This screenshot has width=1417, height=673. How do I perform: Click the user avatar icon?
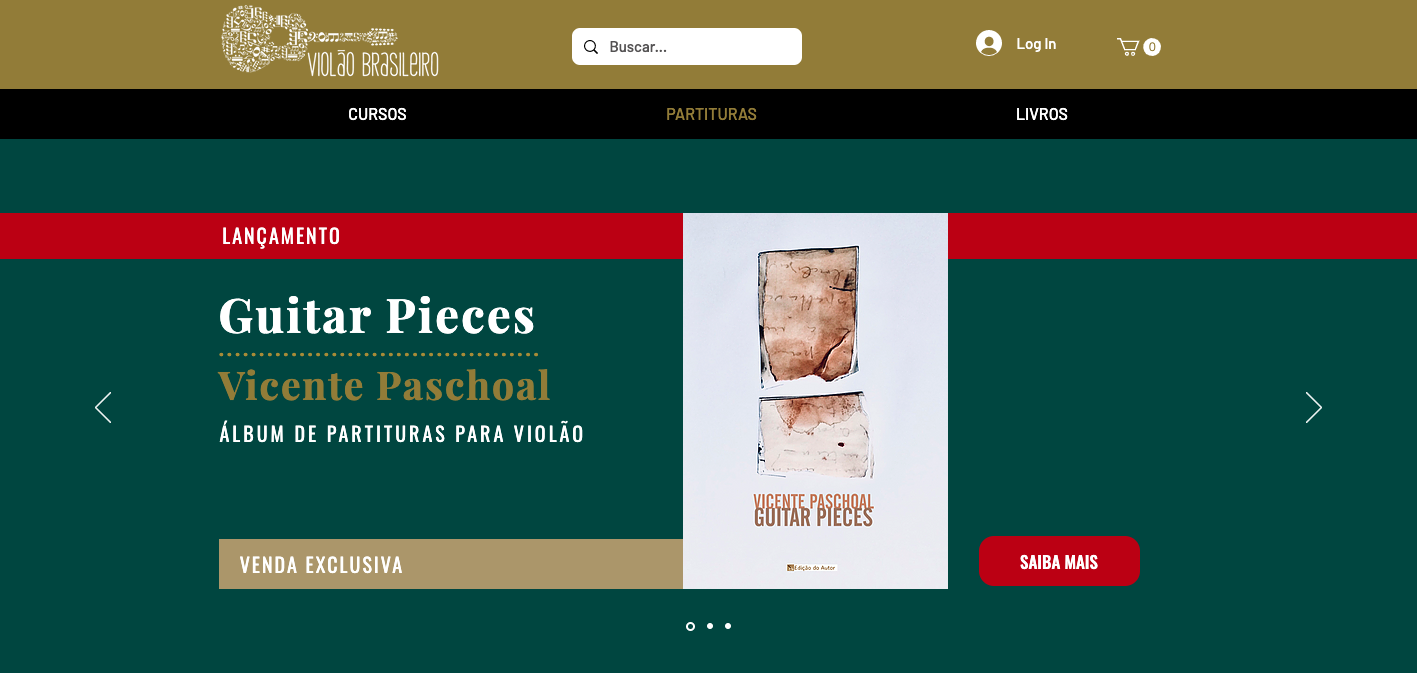click(989, 43)
